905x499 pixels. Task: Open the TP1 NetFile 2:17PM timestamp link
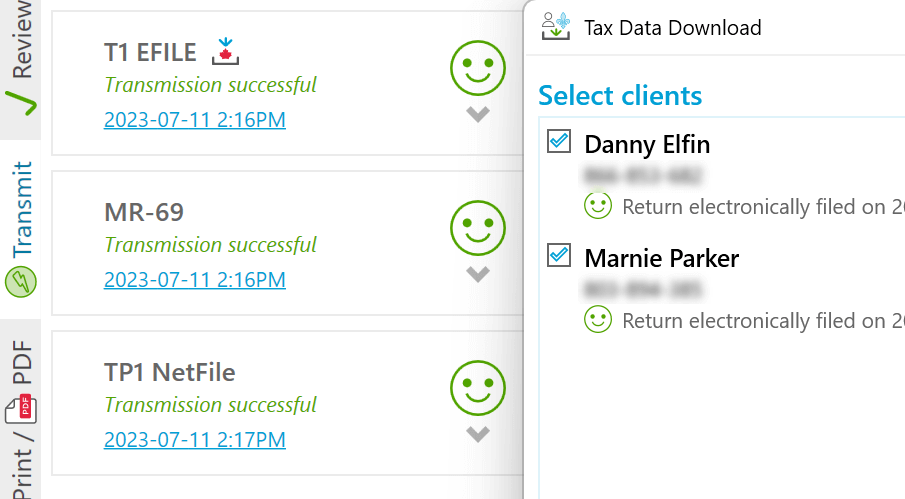pyautogui.click(x=195, y=440)
